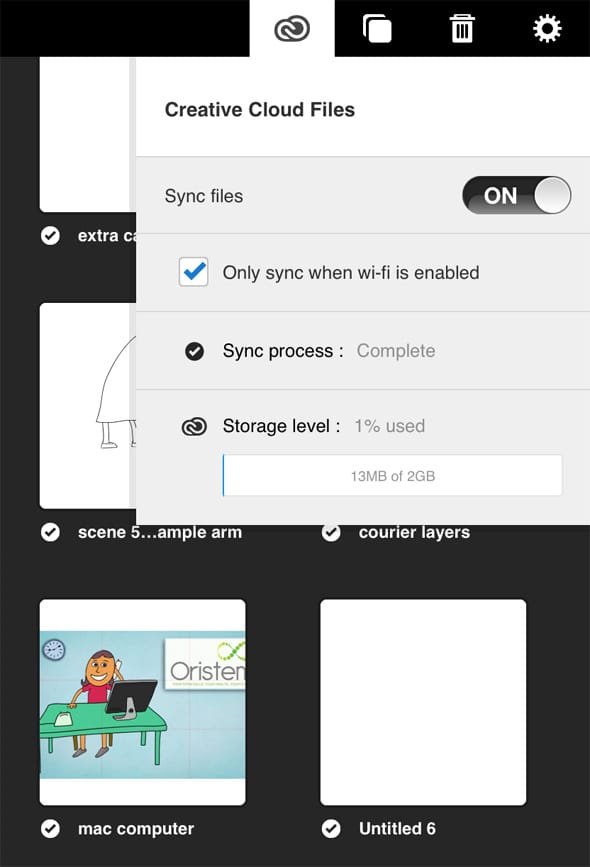The height and width of the screenshot is (867, 590).
Task: Toggle checkmark for courier layers project
Action: [331, 532]
